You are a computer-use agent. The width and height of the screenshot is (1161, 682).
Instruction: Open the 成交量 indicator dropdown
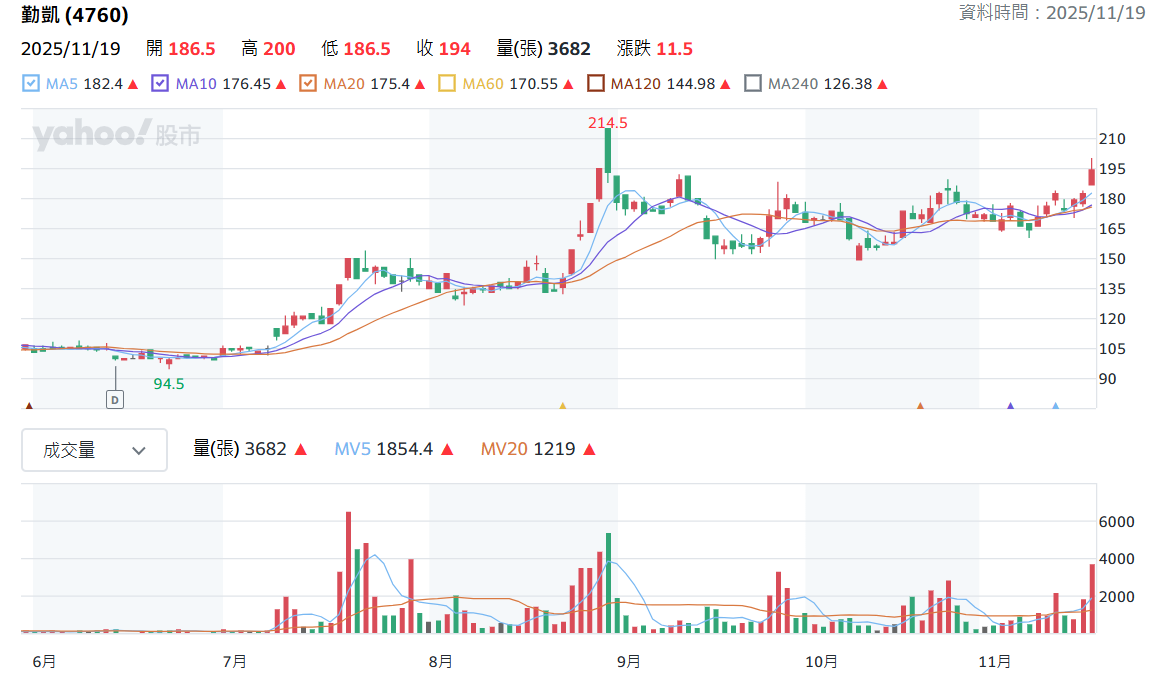(94, 450)
